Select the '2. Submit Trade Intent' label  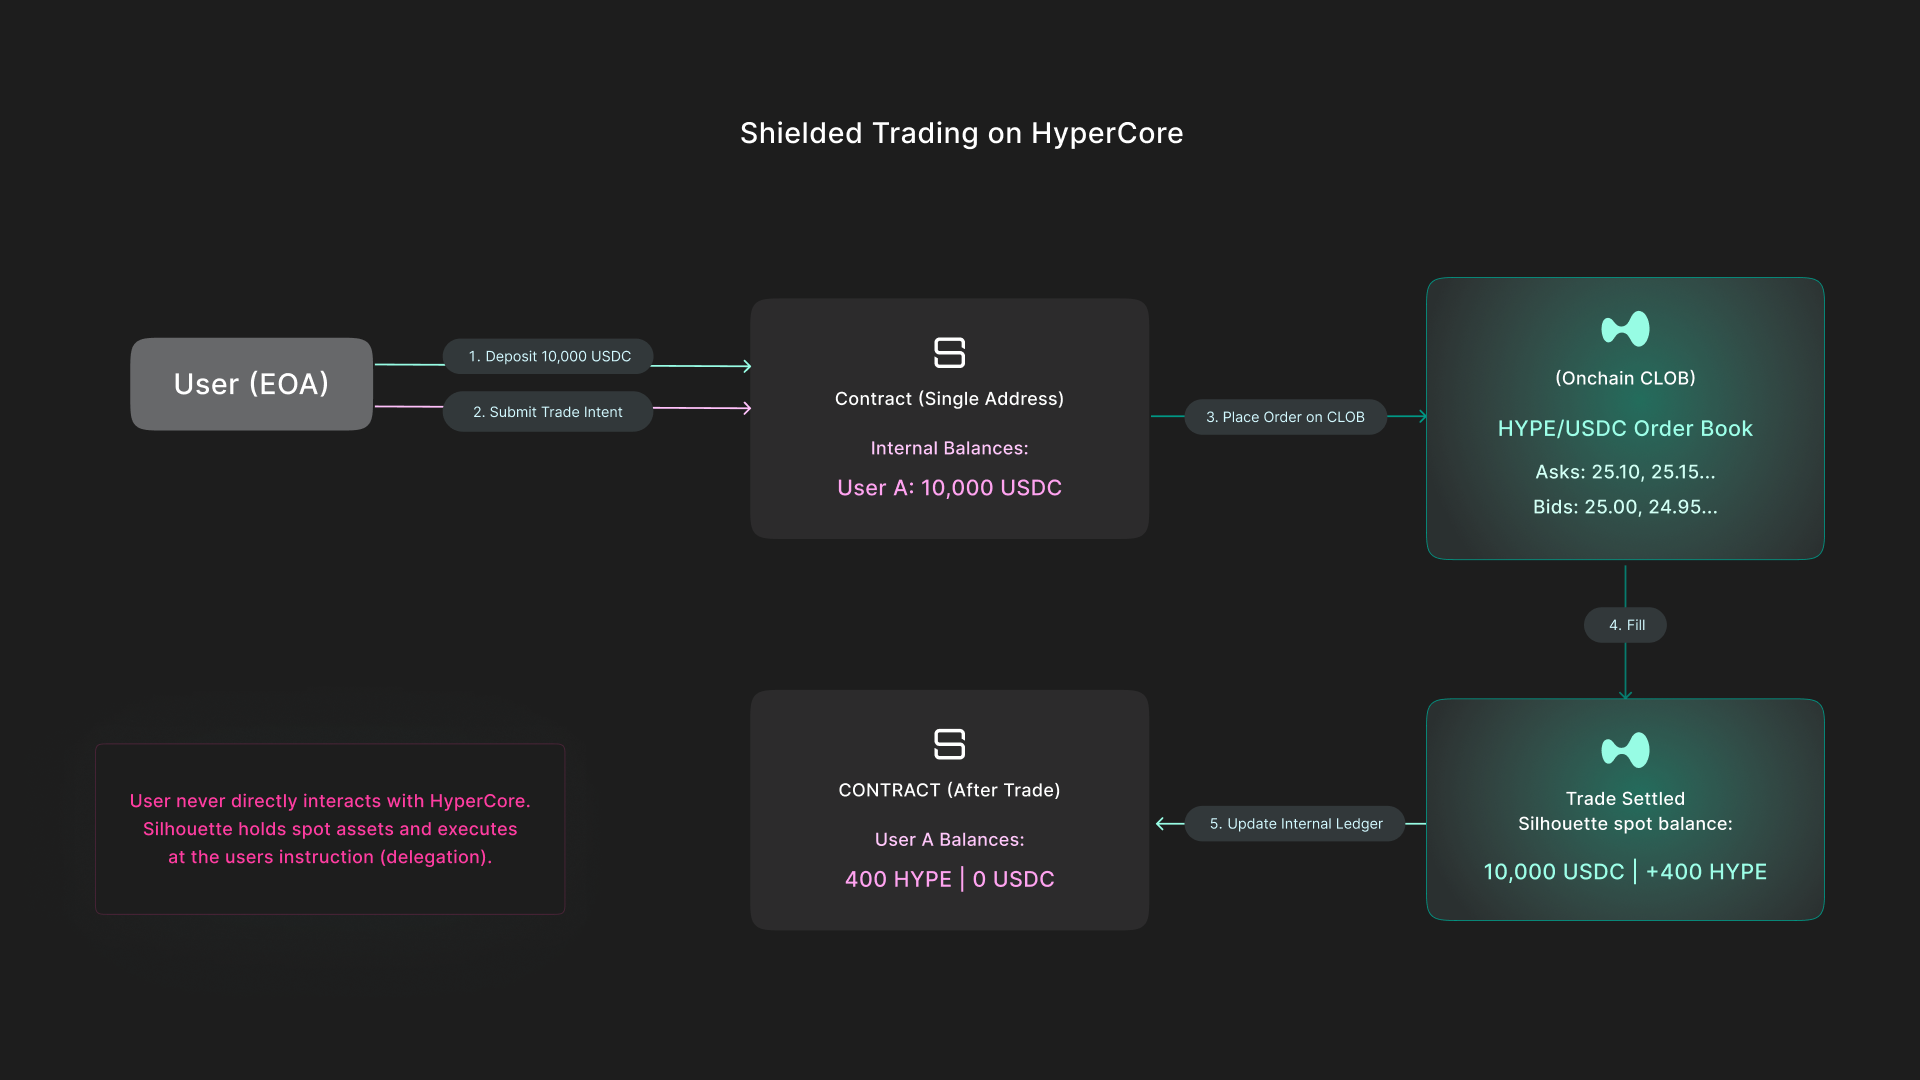click(547, 412)
